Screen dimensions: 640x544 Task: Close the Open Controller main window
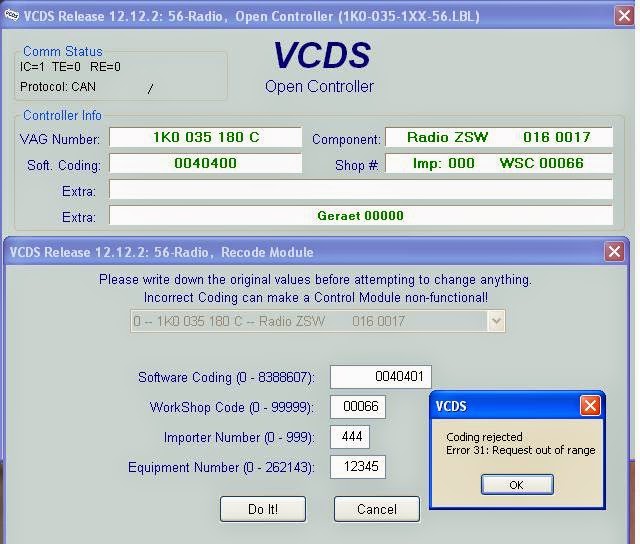point(624,16)
